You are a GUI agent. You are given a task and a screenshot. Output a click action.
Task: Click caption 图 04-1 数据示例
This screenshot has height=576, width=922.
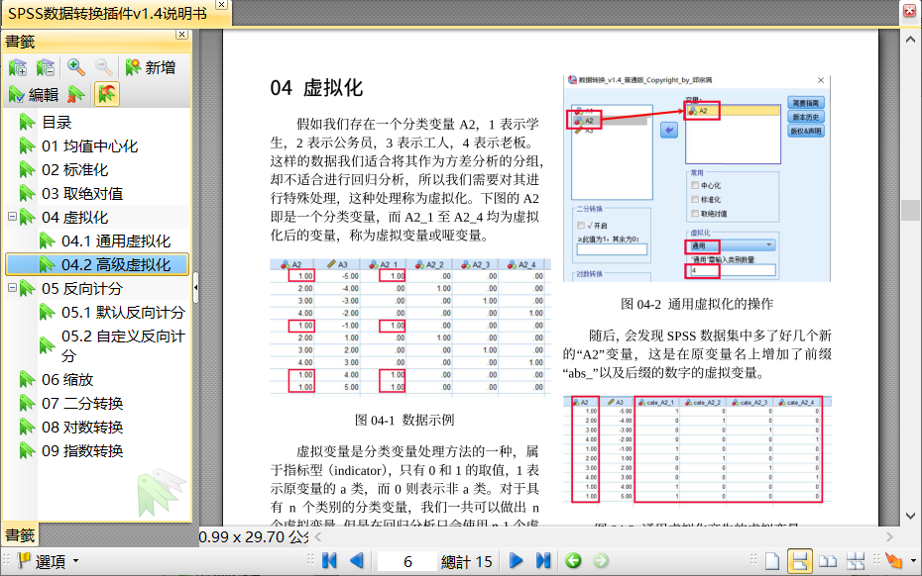click(405, 420)
